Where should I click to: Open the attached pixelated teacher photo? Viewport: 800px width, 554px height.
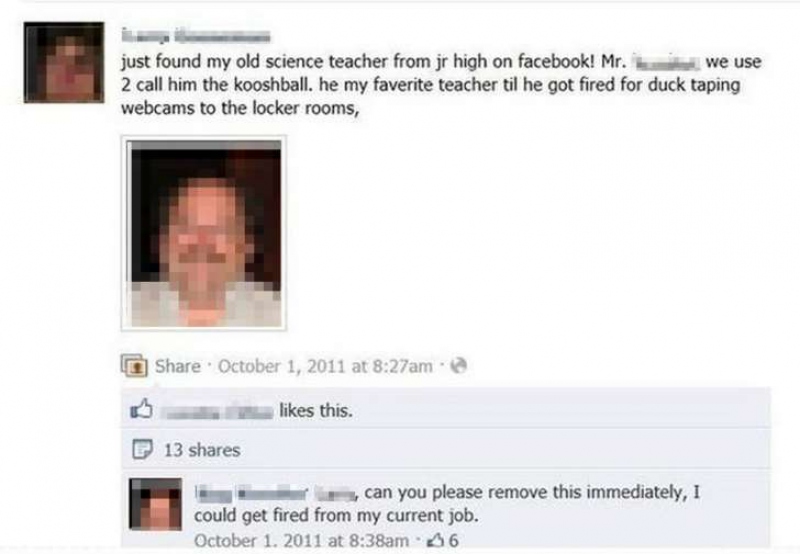coord(204,233)
